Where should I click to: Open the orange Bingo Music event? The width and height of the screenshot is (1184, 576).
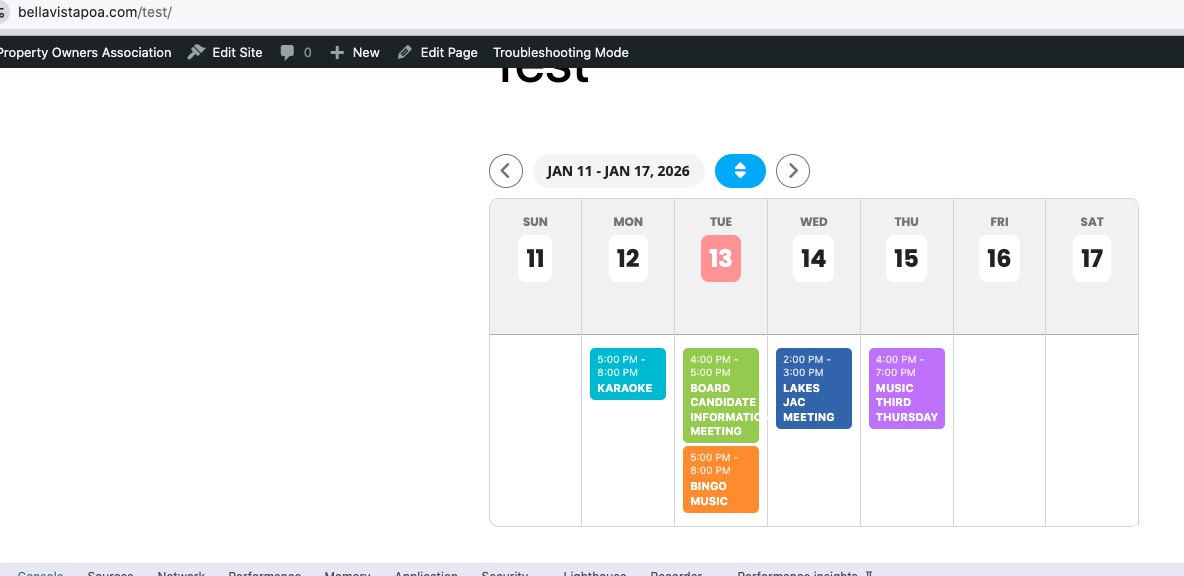tap(720, 479)
